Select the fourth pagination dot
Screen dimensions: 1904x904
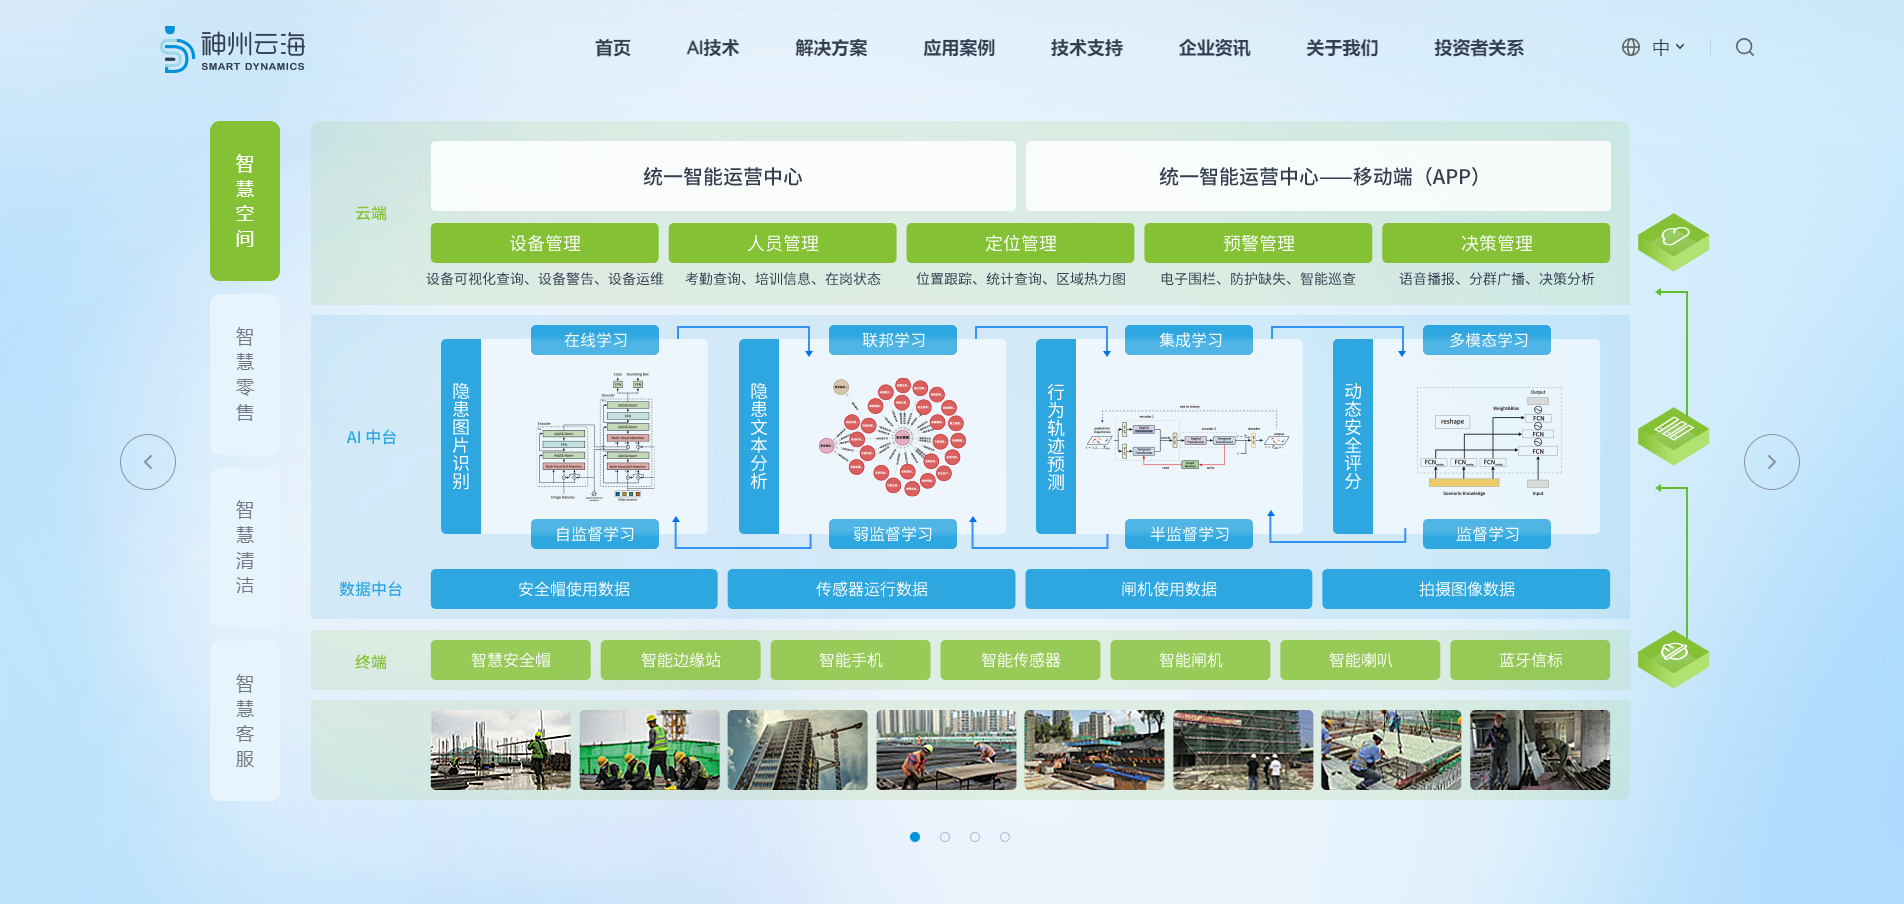click(x=1004, y=837)
